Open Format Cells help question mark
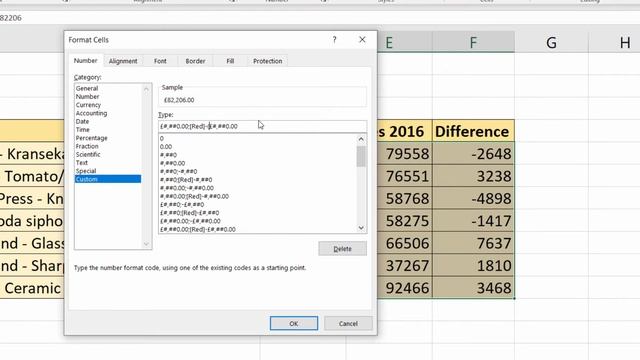 (x=334, y=40)
